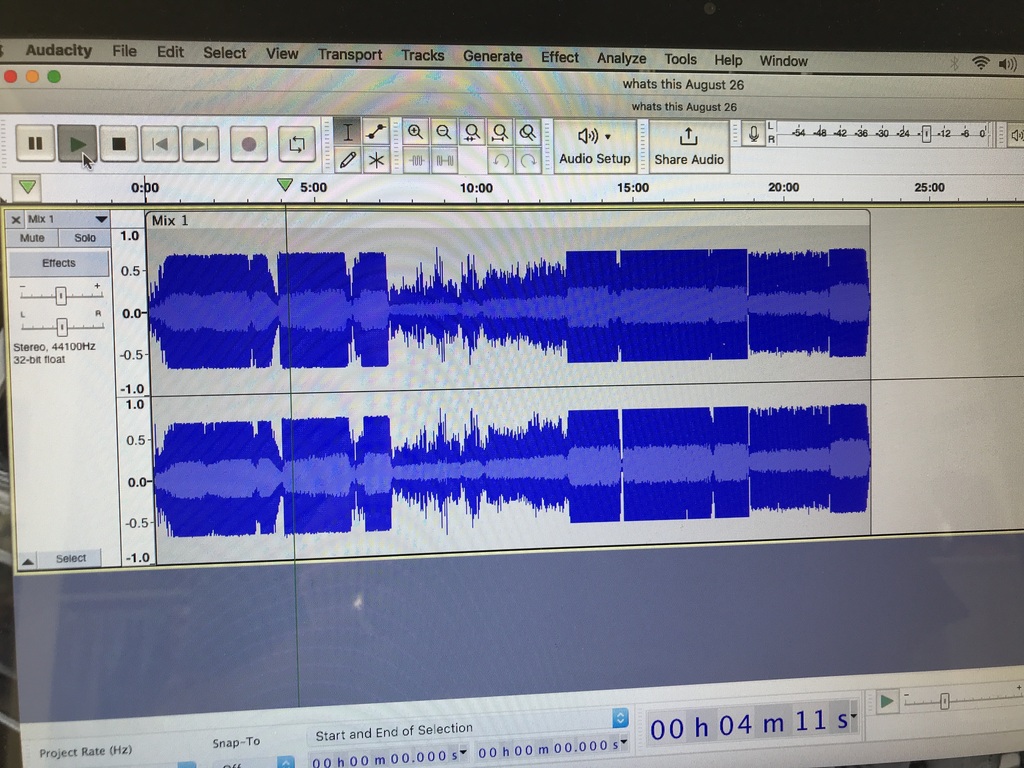Adjust the Mix 1 pan slider
Image resolution: width=1024 pixels, height=768 pixels.
pyautogui.click(x=61, y=326)
